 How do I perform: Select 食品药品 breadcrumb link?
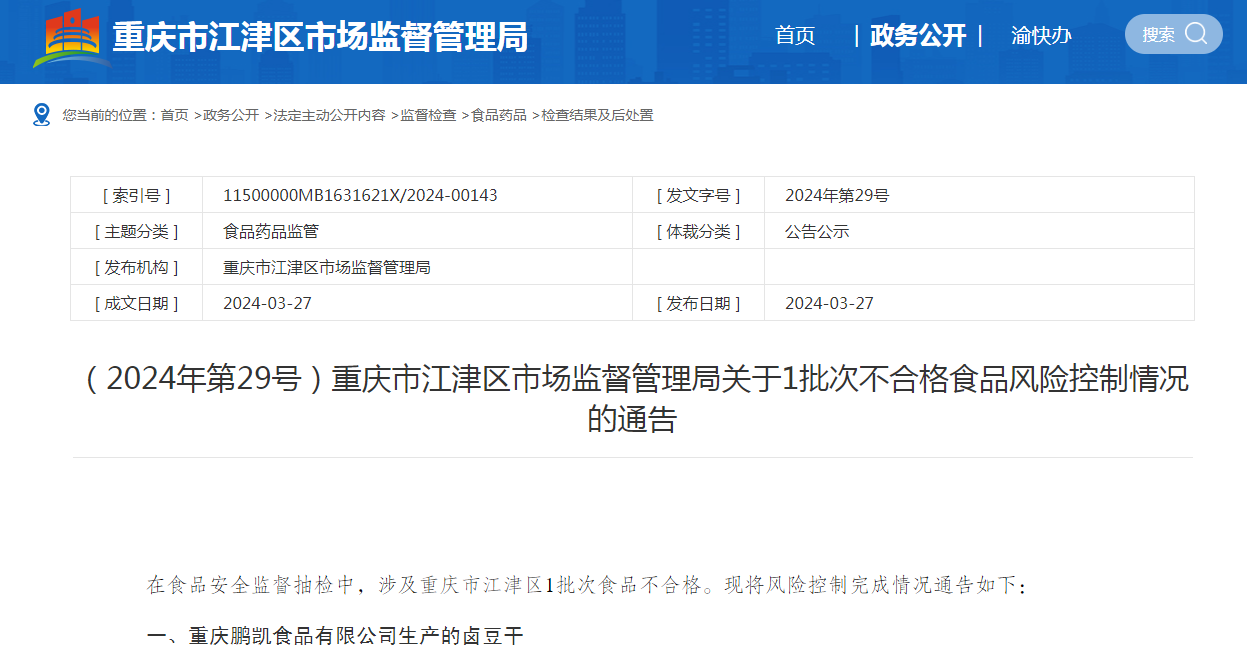point(499,115)
